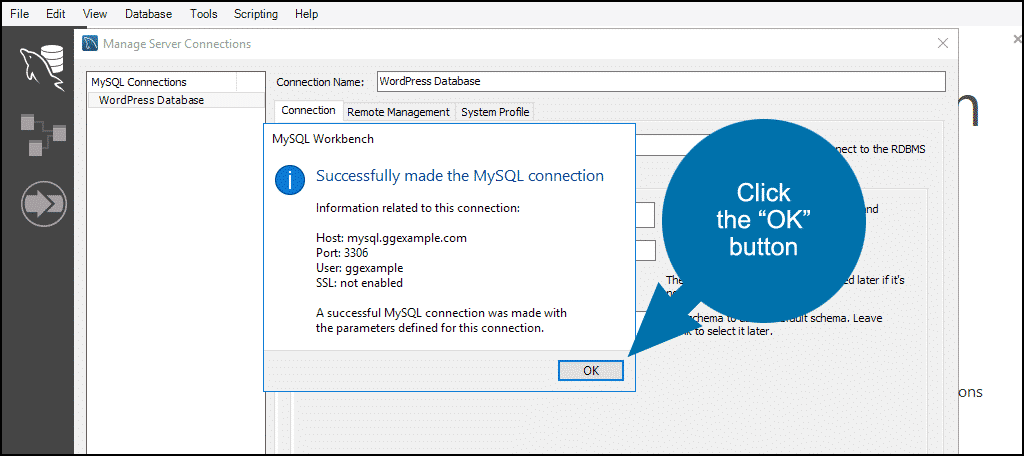1024x456 pixels.
Task: Click the 'Successfully made the MySQL connection' heading
Action: pyautogui.click(x=460, y=176)
